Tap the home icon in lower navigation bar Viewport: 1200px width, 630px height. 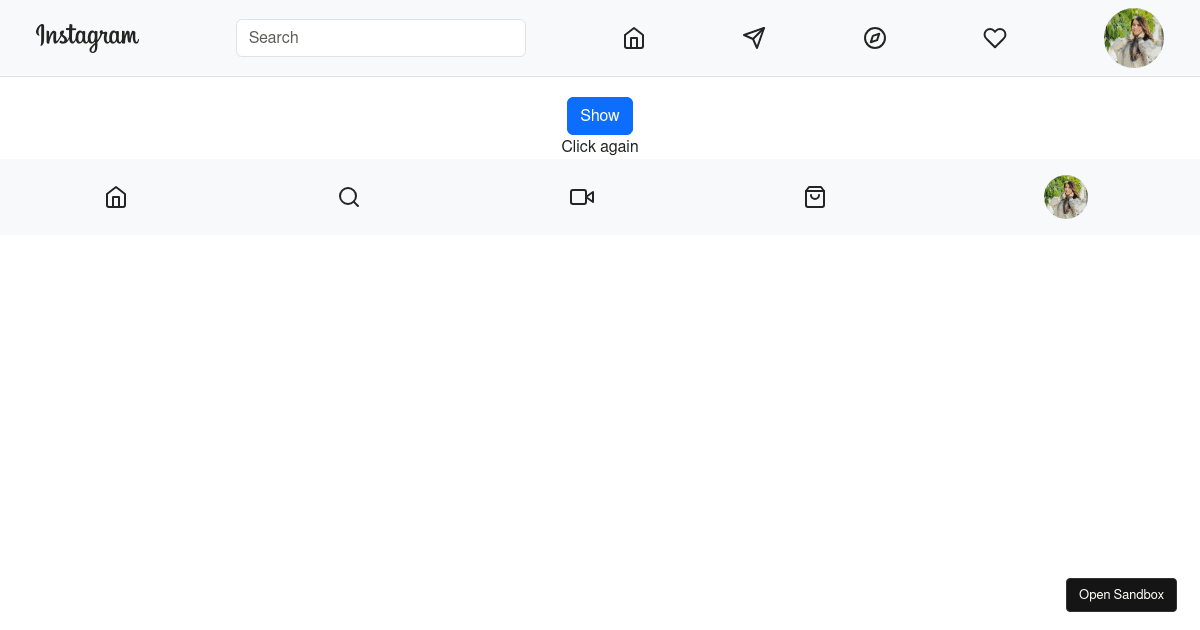116,197
